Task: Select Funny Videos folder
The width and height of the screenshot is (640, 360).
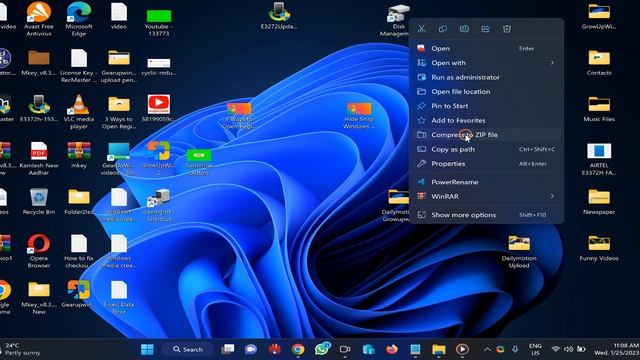Action: pyautogui.click(x=599, y=248)
